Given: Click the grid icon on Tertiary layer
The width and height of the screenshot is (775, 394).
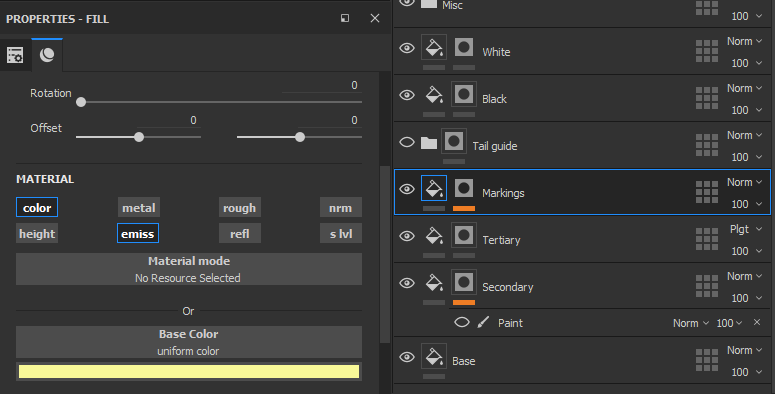Looking at the screenshot, I should [x=707, y=239].
